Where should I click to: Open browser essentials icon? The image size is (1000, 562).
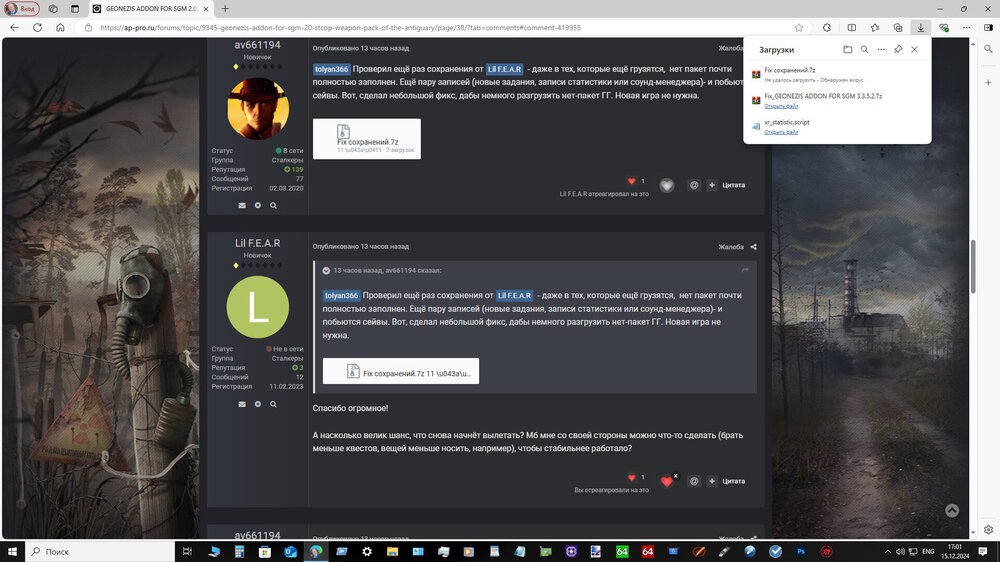[944, 27]
